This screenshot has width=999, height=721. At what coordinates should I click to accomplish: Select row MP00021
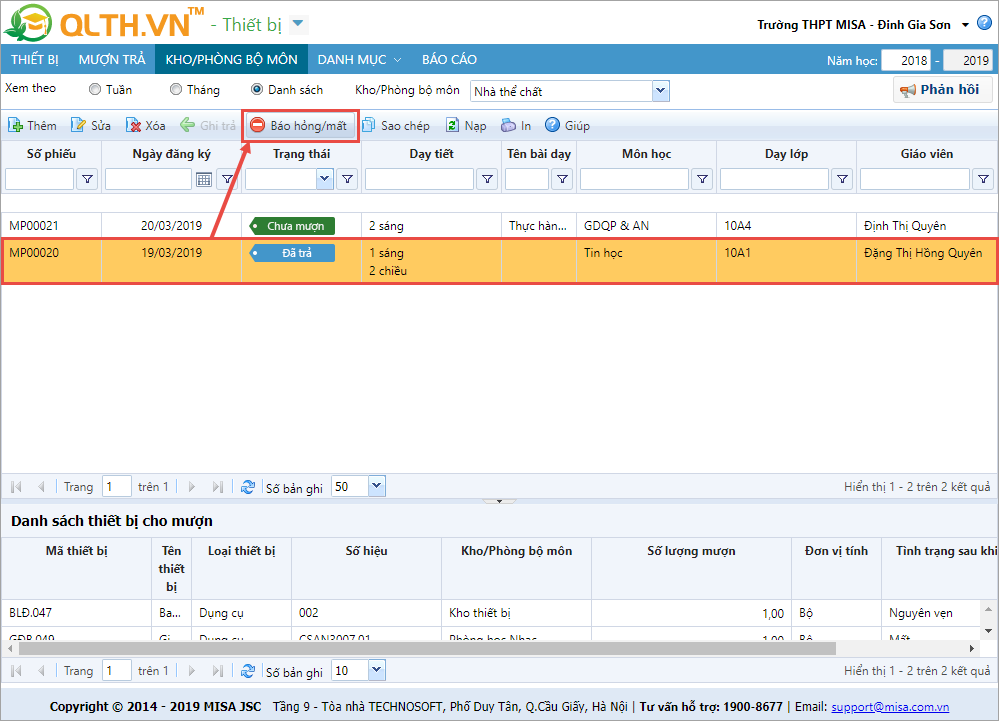pyautogui.click(x=499, y=225)
